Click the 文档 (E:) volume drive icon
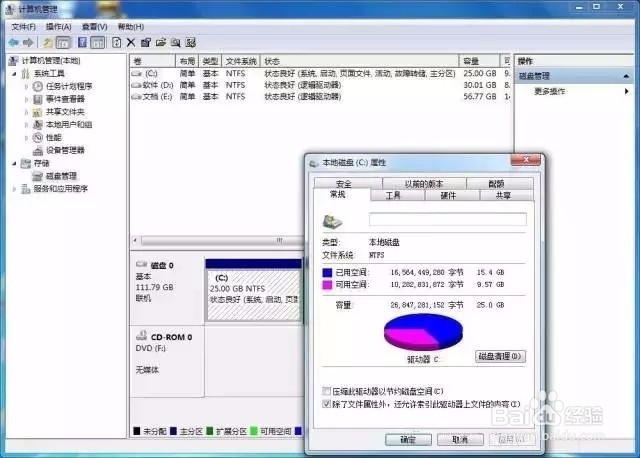The height and width of the screenshot is (458, 640). pos(137,96)
